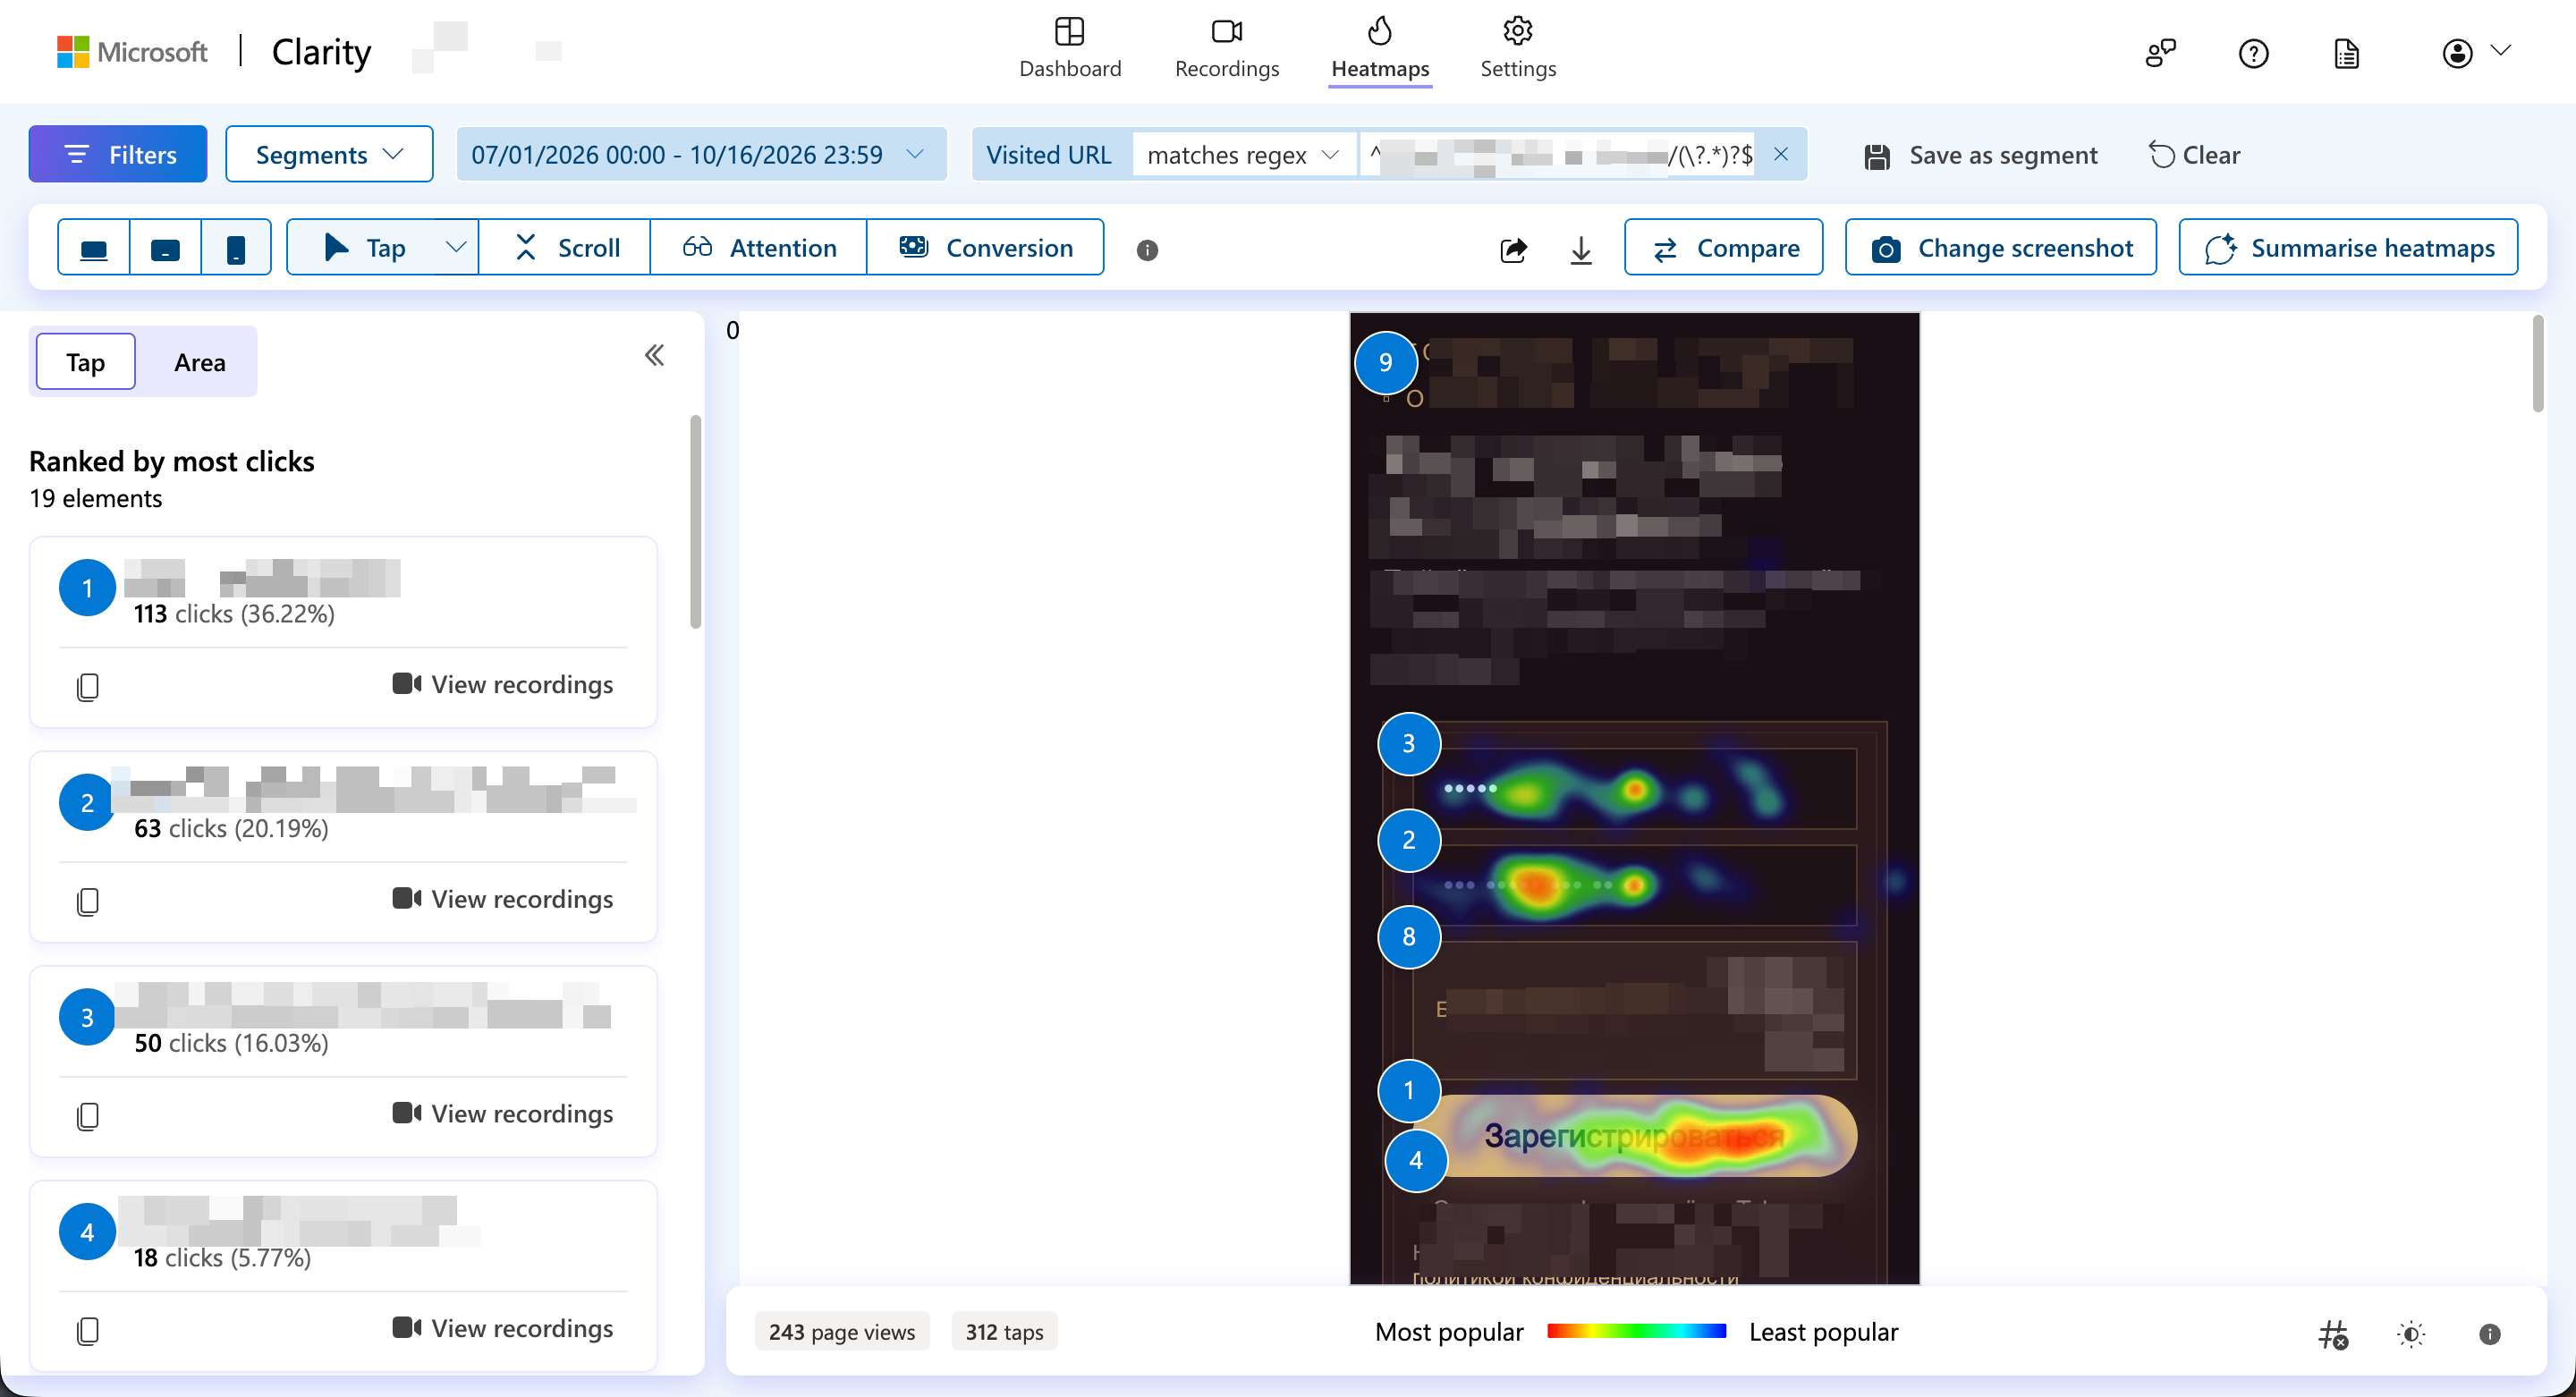This screenshot has width=2576, height=1397.
Task: Remove the Visited URL filter
Action: point(1781,154)
